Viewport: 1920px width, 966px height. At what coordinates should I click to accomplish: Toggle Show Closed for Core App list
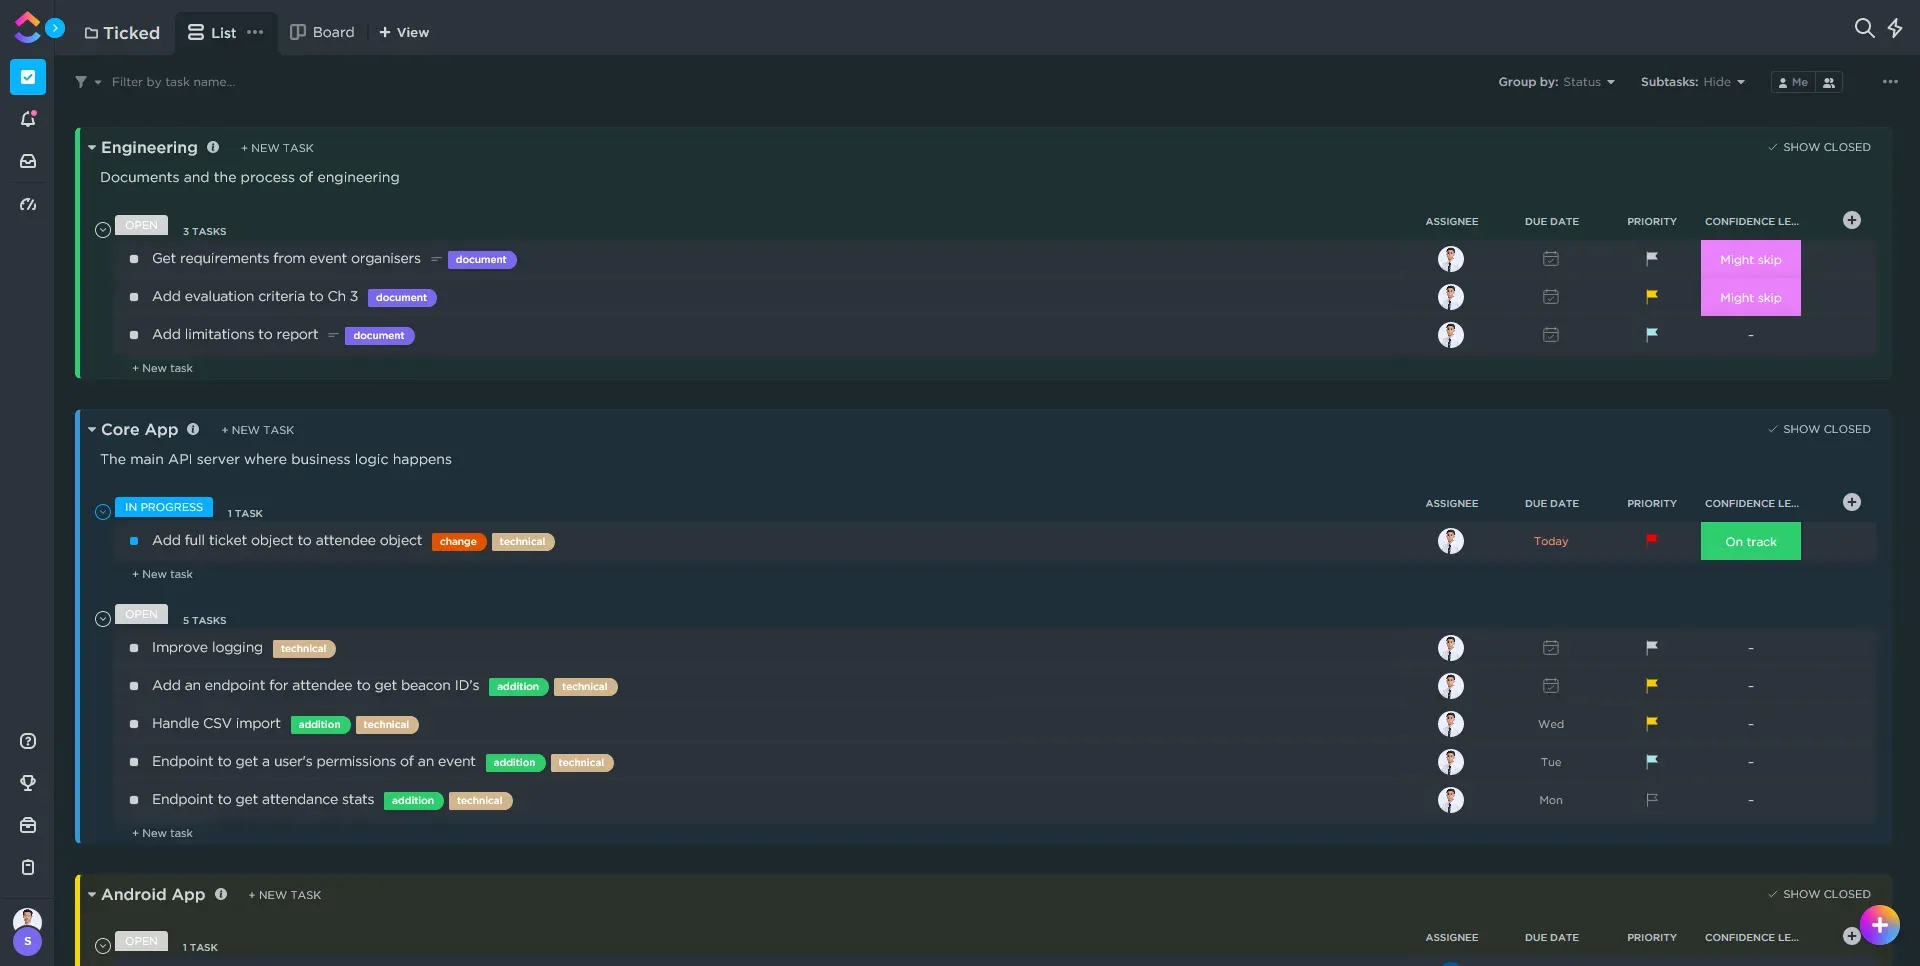point(1819,429)
